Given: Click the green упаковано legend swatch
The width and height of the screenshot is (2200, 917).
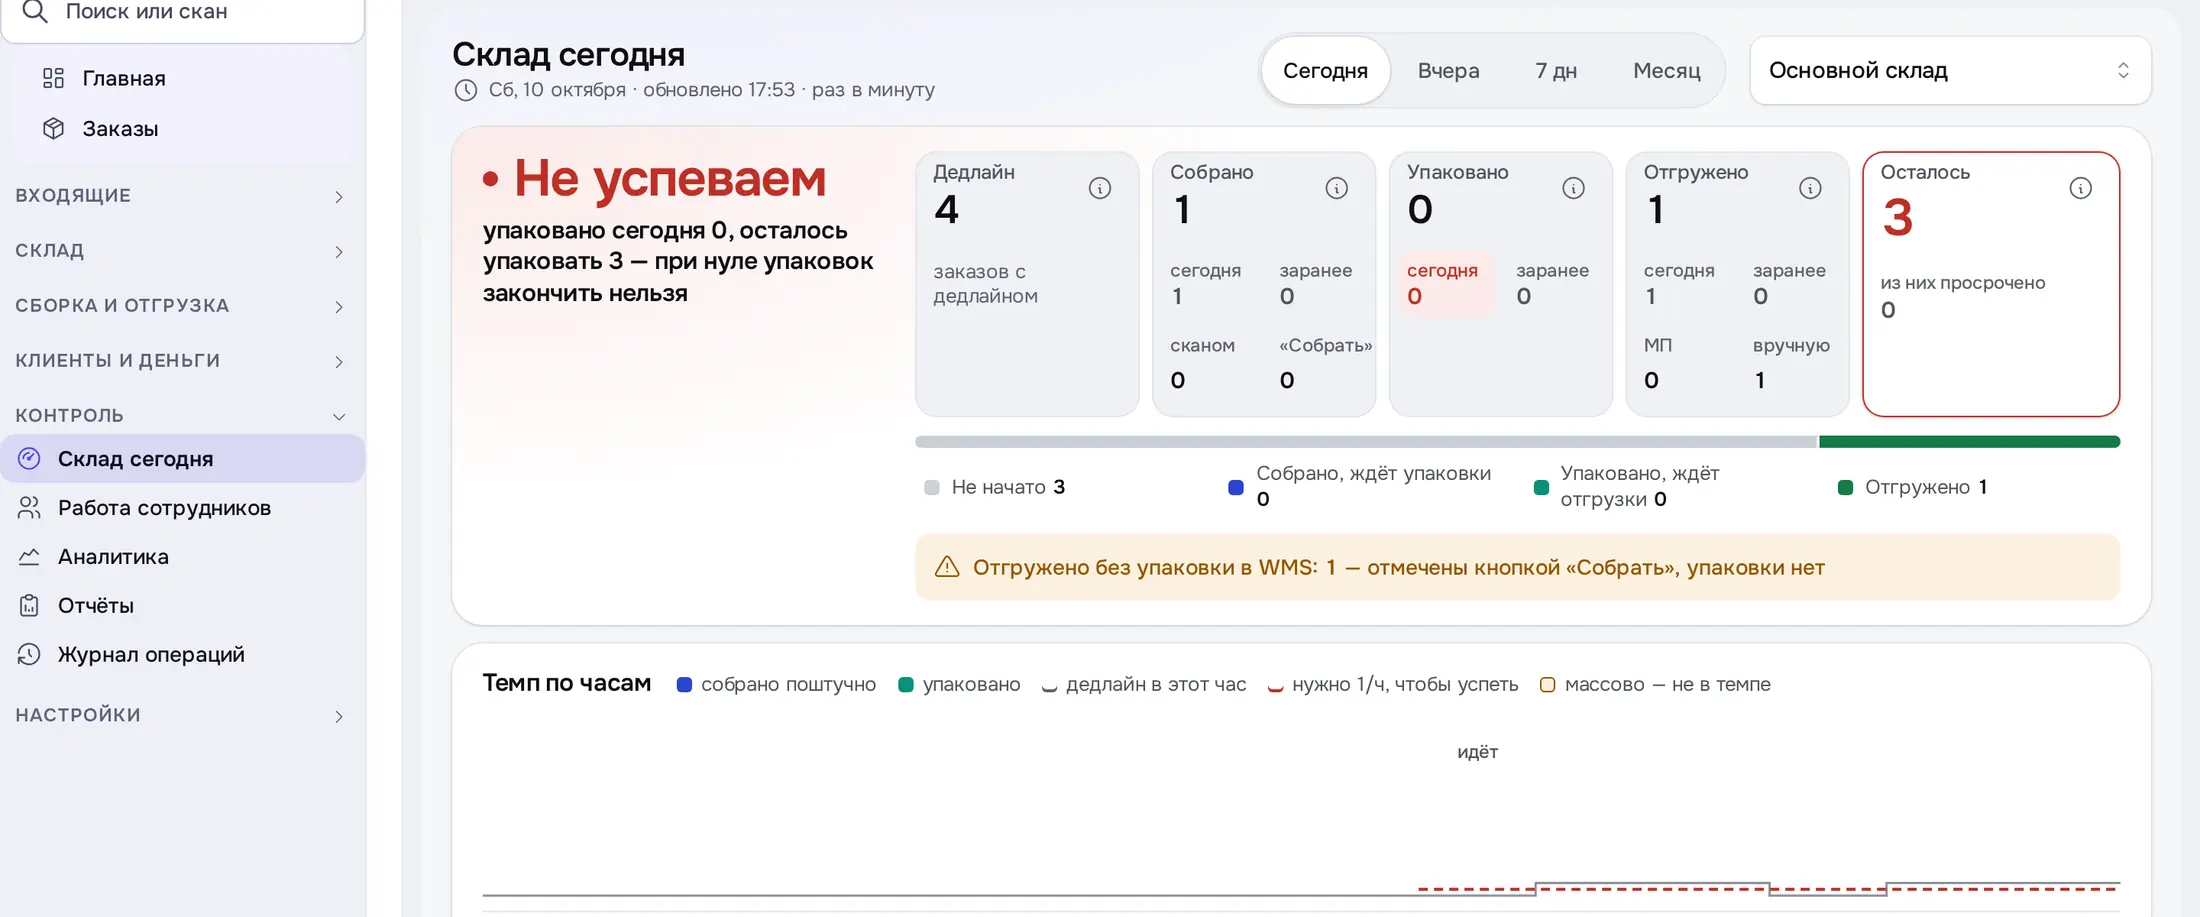Looking at the screenshot, I should point(906,685).
